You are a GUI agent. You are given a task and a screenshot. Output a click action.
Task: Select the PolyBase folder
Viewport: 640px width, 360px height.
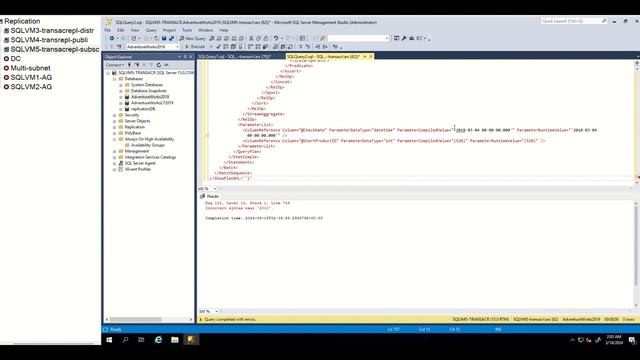pos(133,133)
